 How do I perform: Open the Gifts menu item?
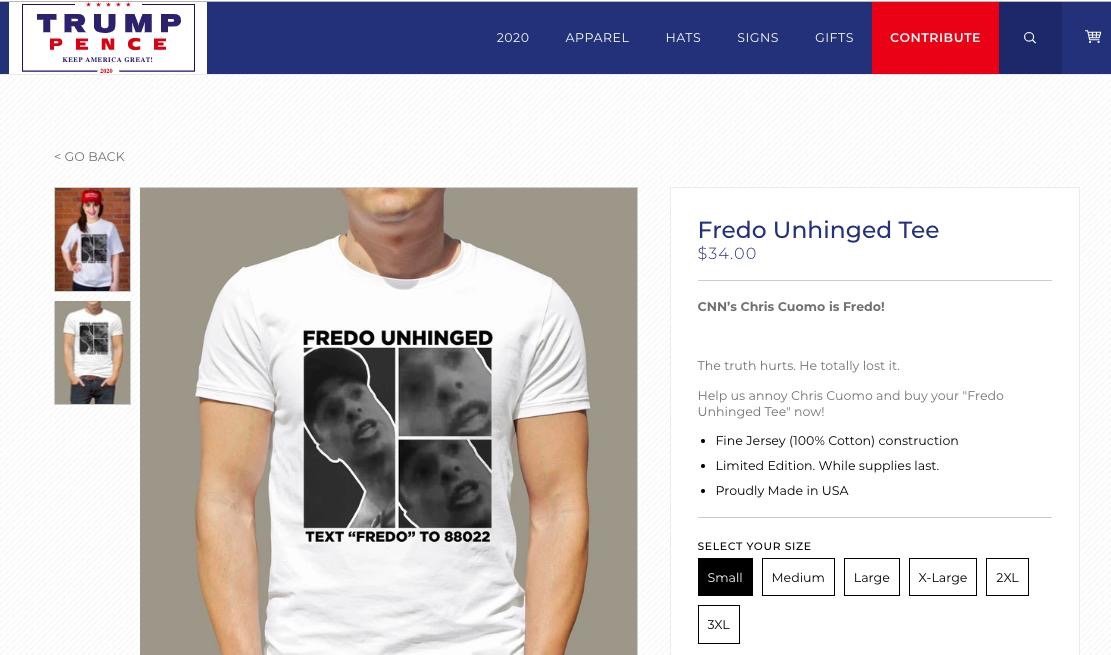point(834,38)
